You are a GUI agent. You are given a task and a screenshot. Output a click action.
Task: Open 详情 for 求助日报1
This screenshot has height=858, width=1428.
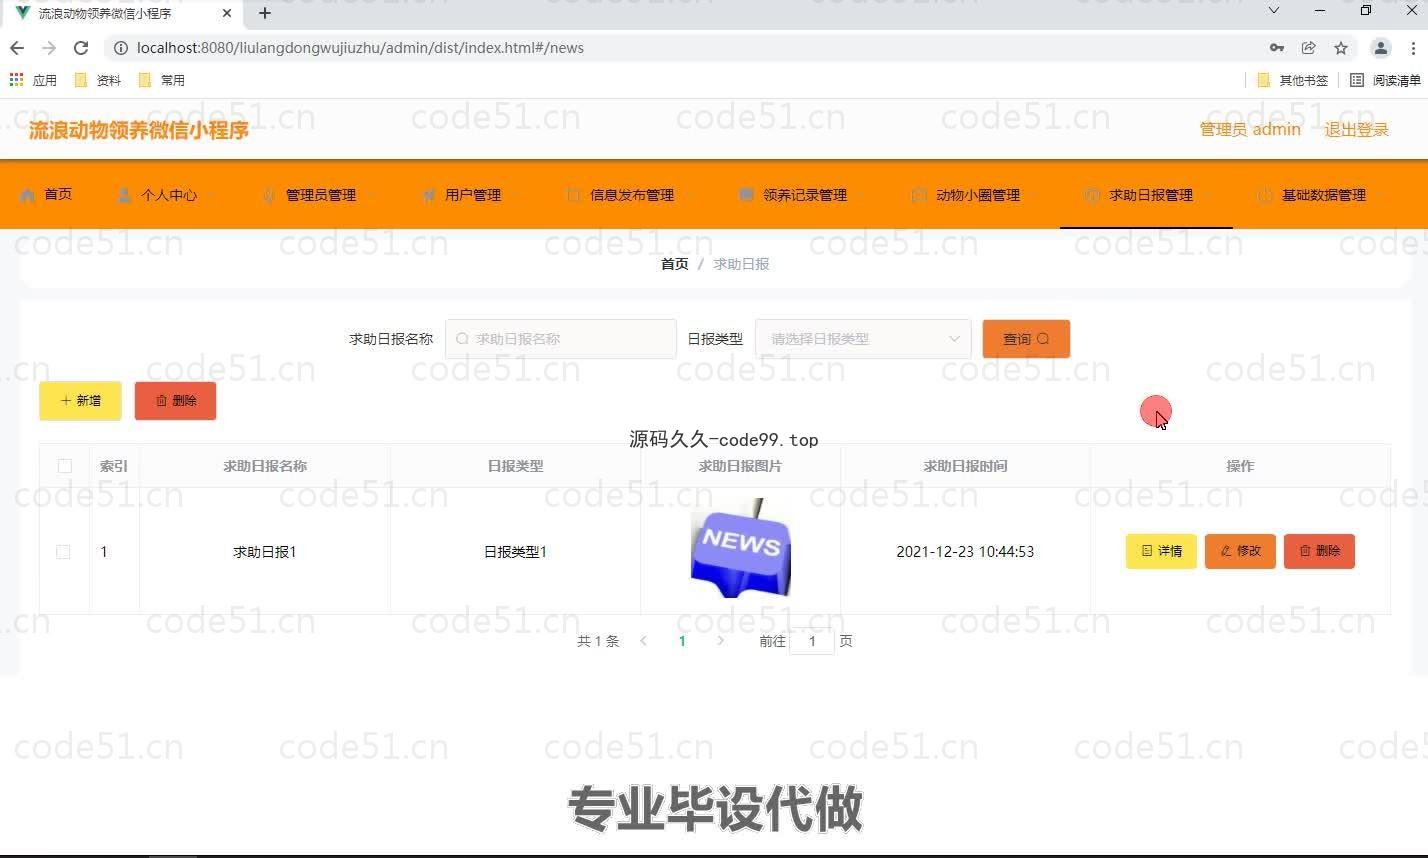1161,551
